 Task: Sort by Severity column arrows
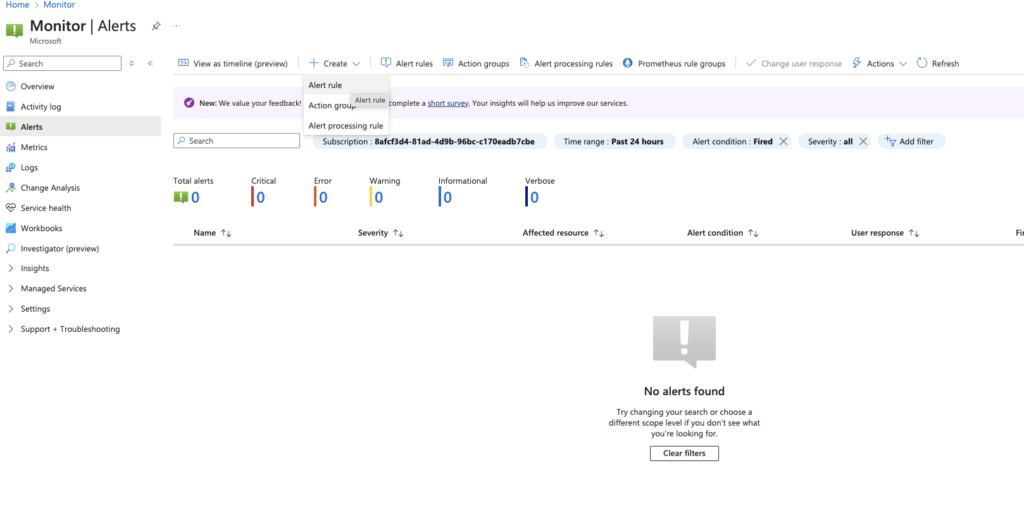398,233
